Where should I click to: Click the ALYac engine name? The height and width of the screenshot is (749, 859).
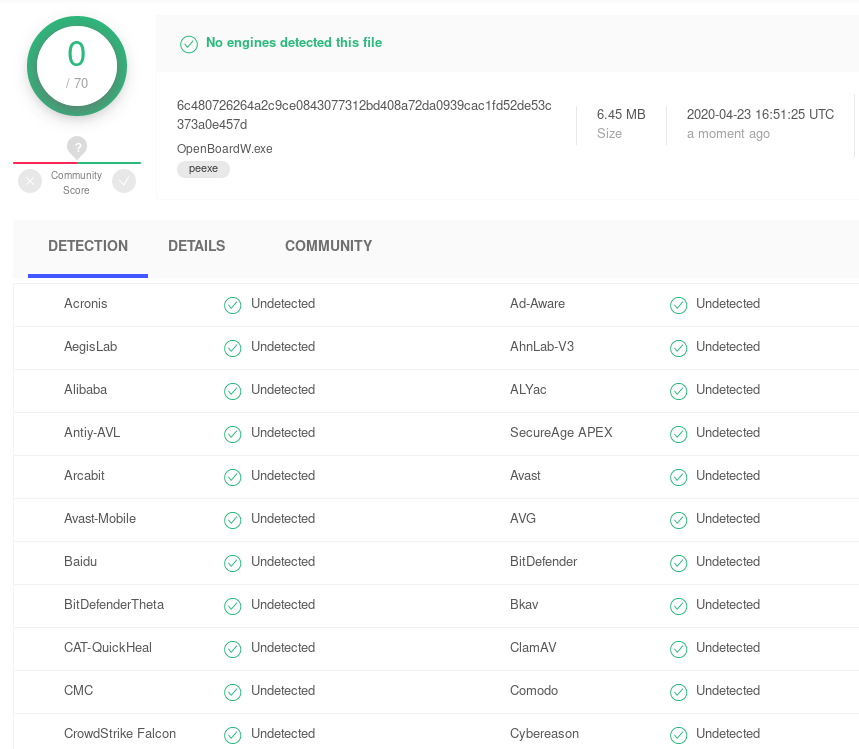click(528, 390)
